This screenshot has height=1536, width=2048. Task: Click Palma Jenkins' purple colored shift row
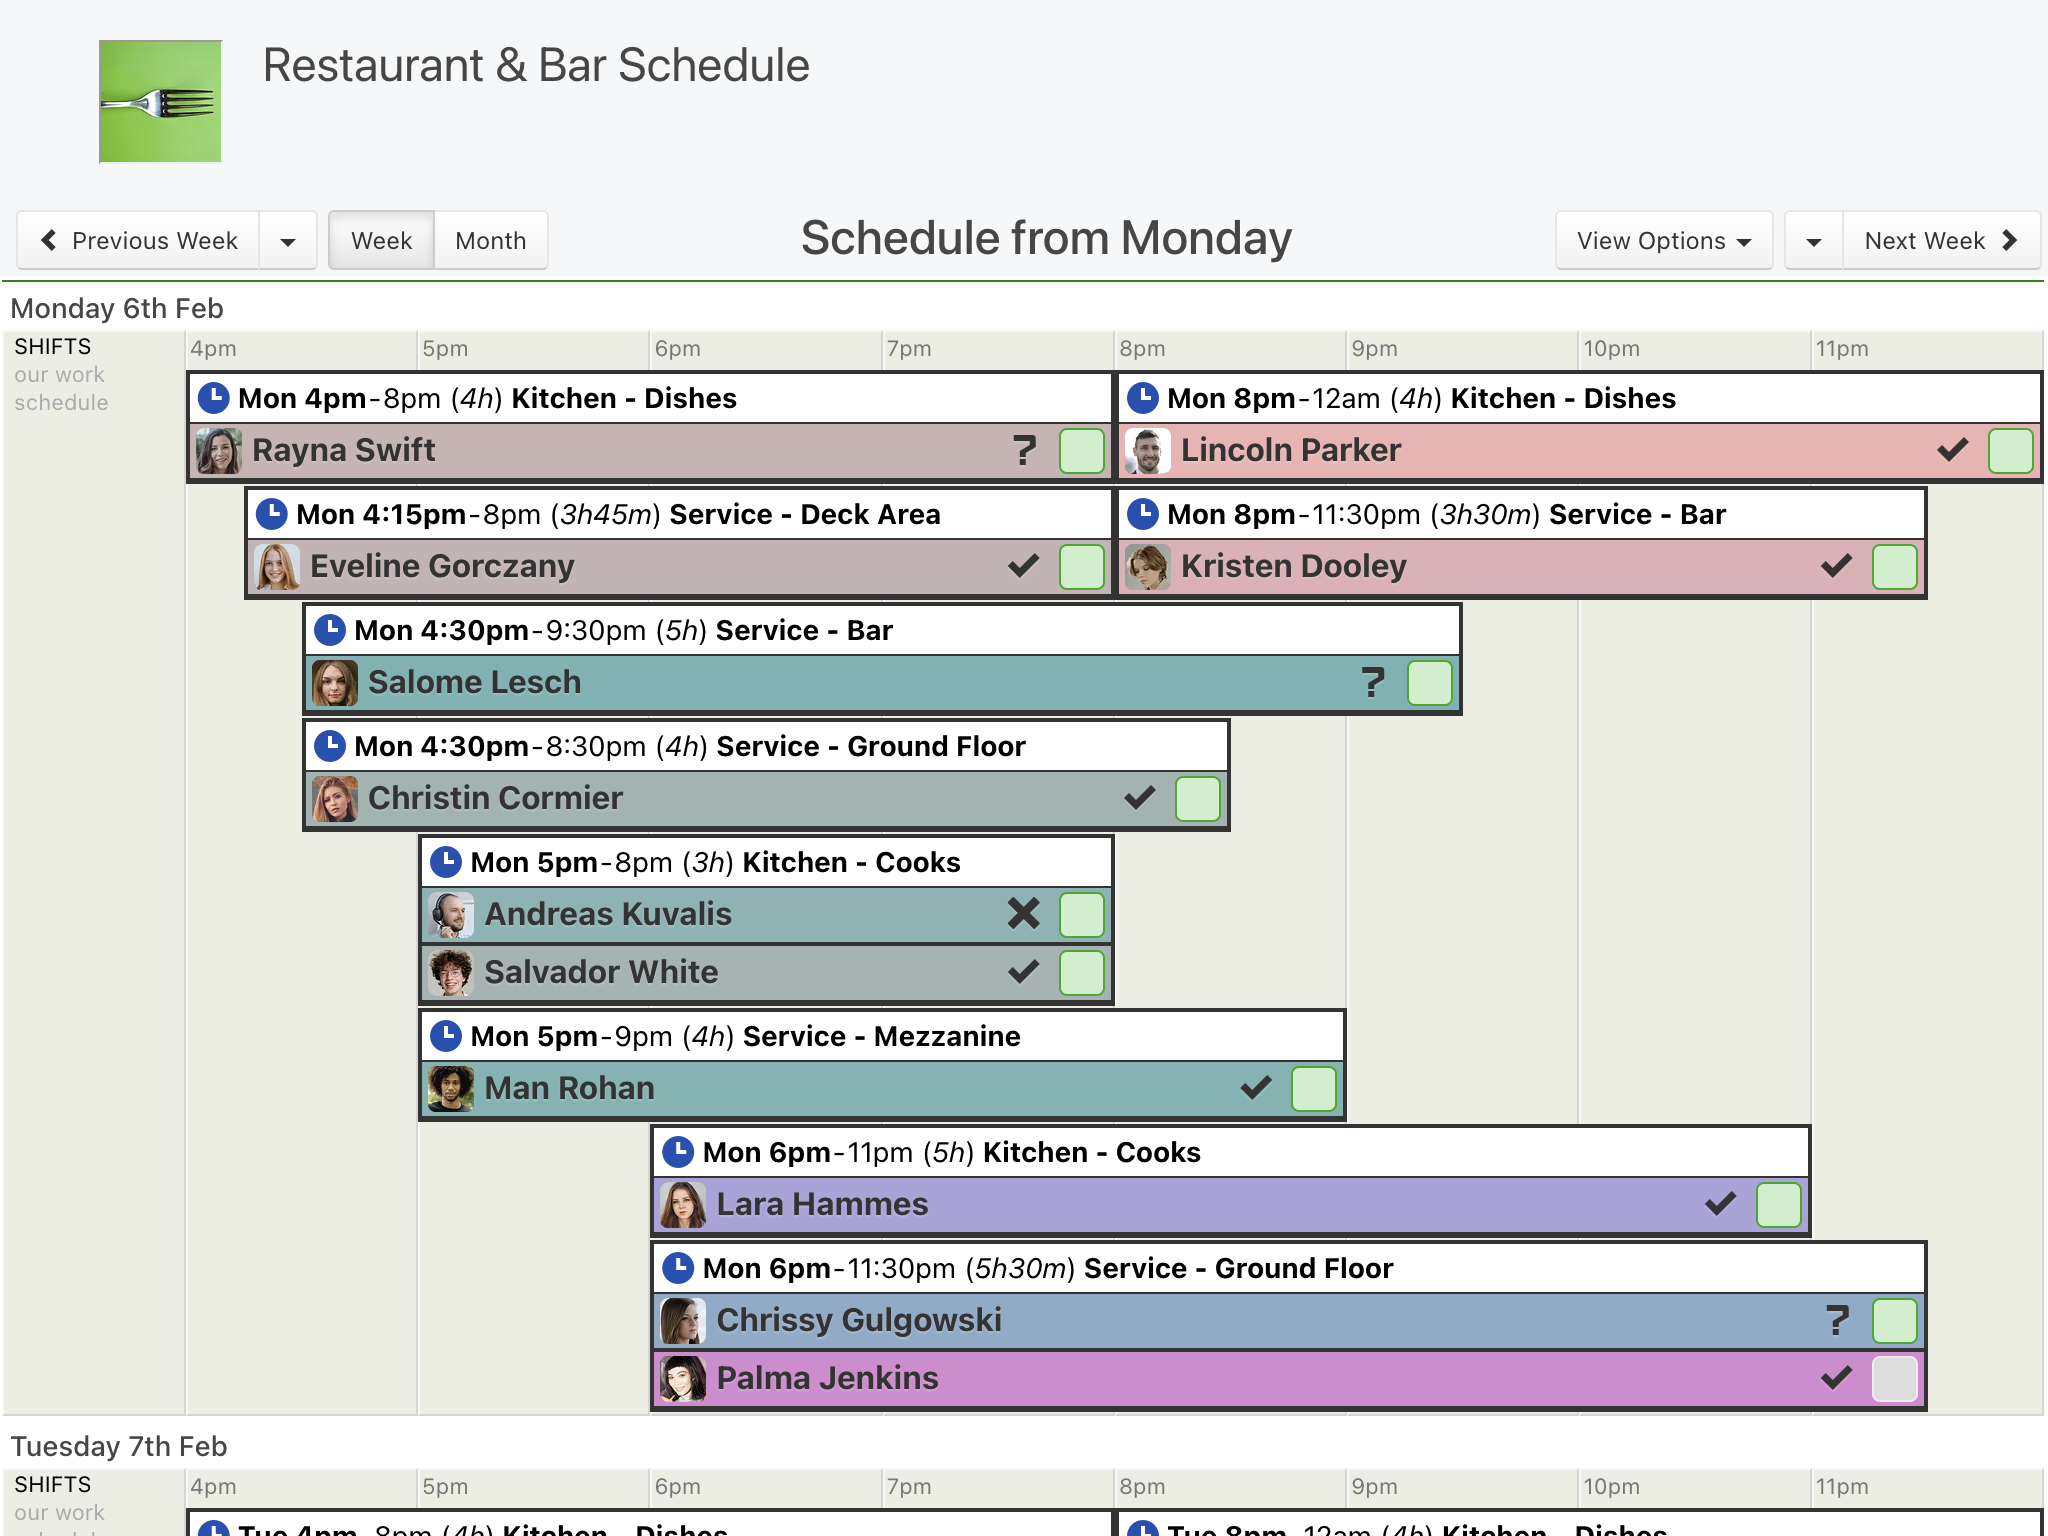point(1289,1378)
